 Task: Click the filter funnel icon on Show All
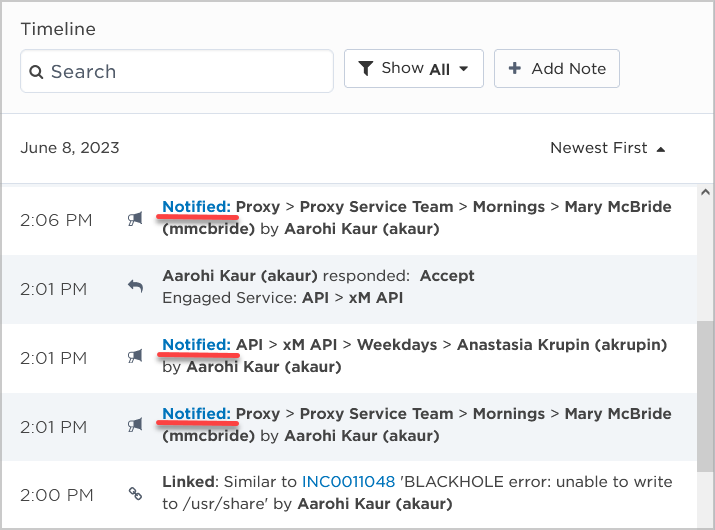[366, 69]
